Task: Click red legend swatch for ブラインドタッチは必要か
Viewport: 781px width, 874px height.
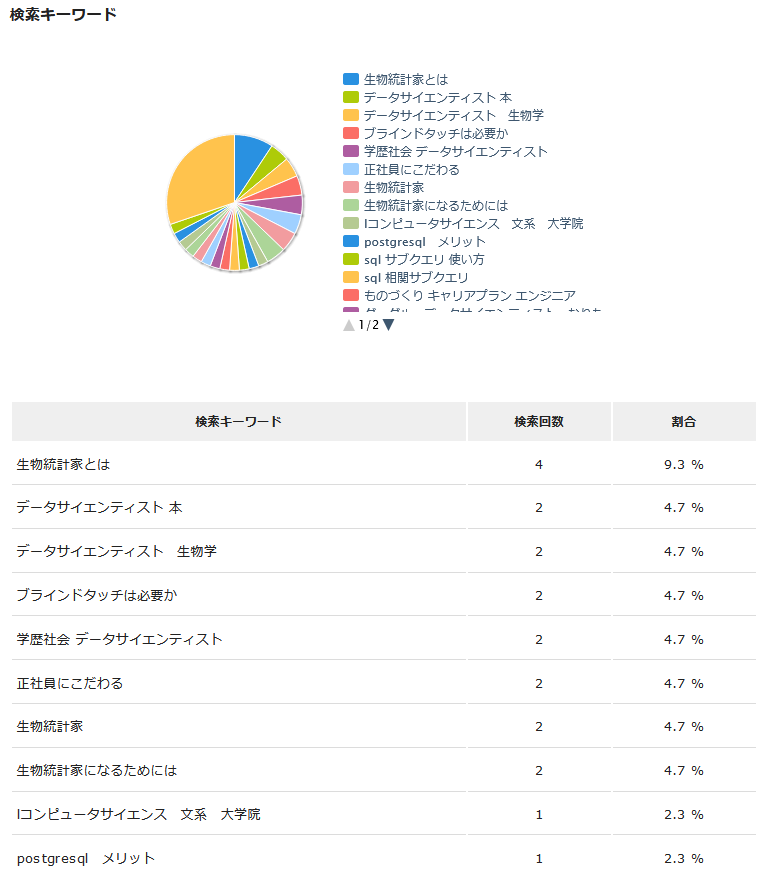Action: [x=351, y=133]
